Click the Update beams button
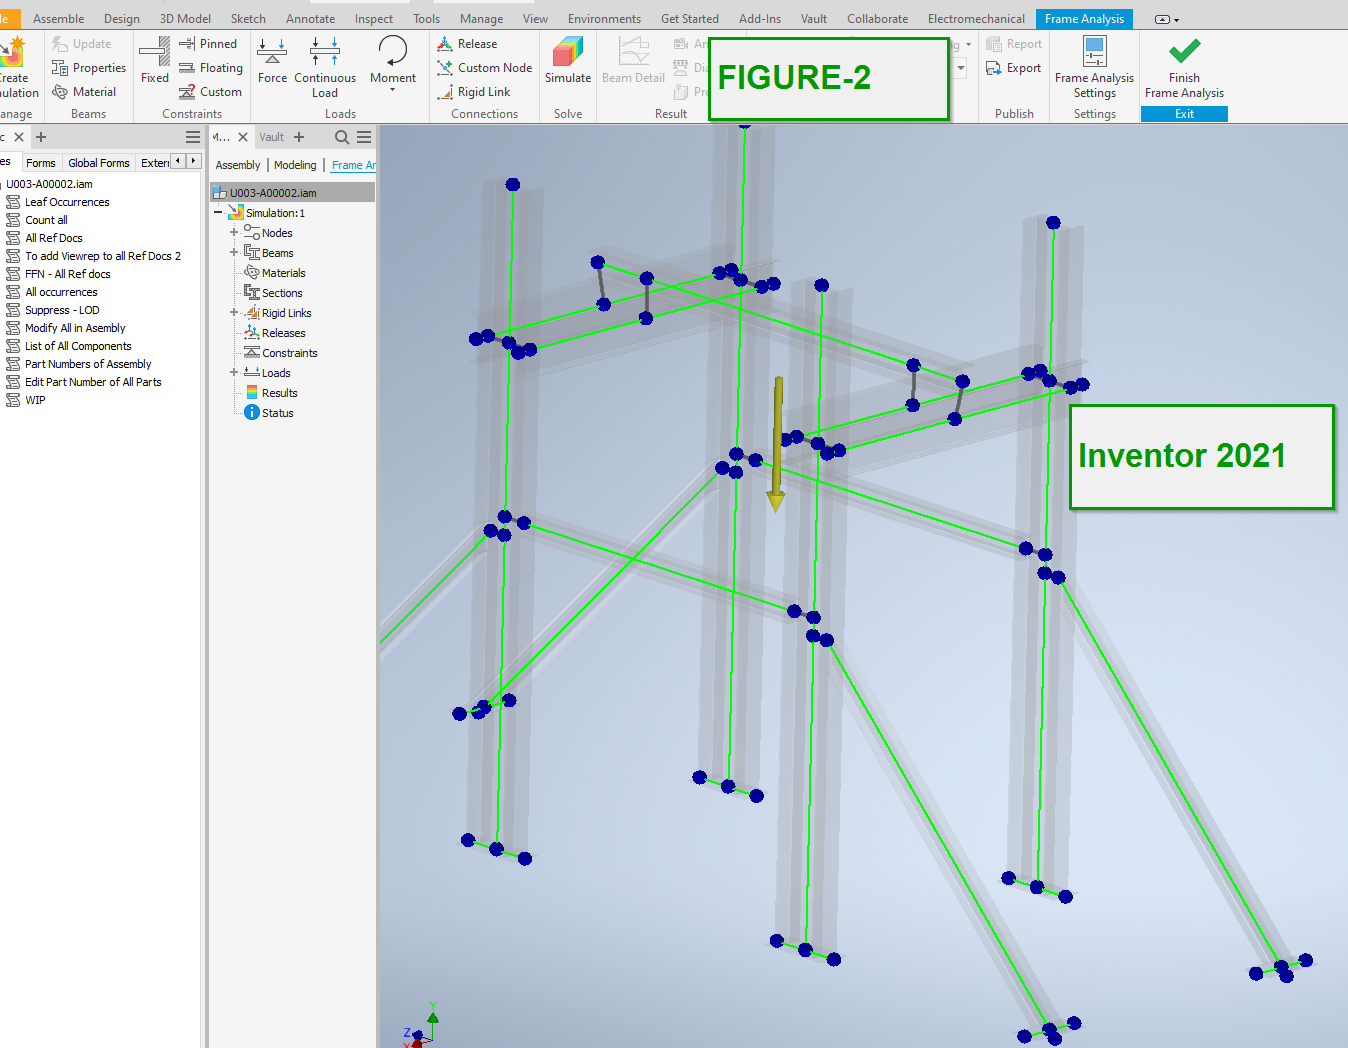The width and height of the screenshot is (1348, 1048). tap(81, 44)
